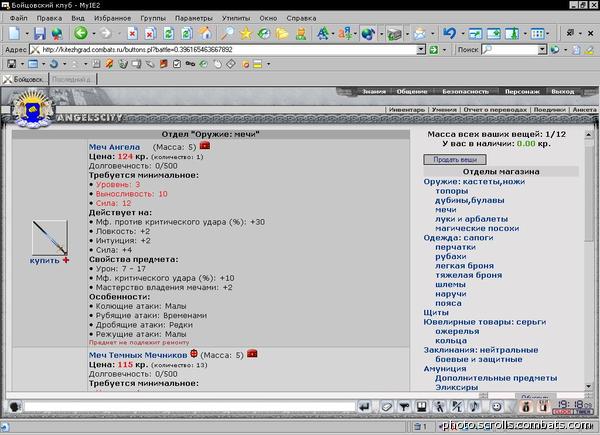
Task: Click the green Back arrow button
Action: 81,33
